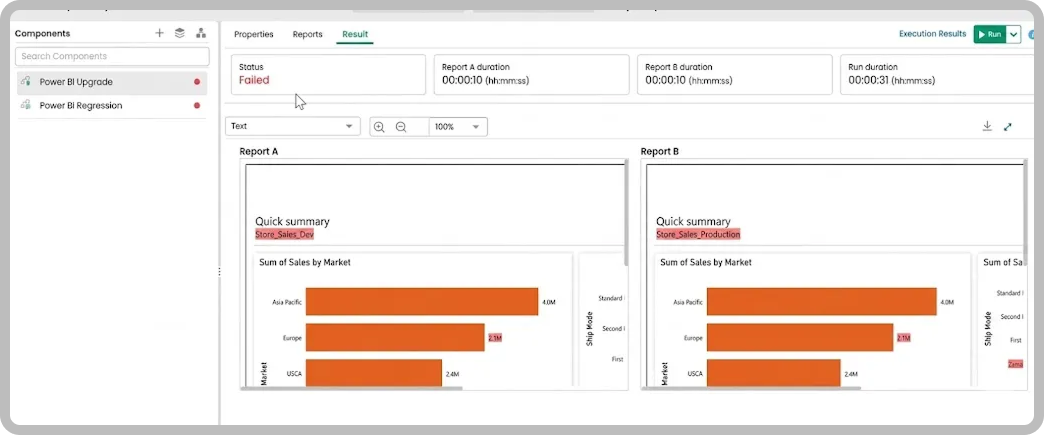
Task: Open the hierarchy tree icon in Components header
Action: 200,33
